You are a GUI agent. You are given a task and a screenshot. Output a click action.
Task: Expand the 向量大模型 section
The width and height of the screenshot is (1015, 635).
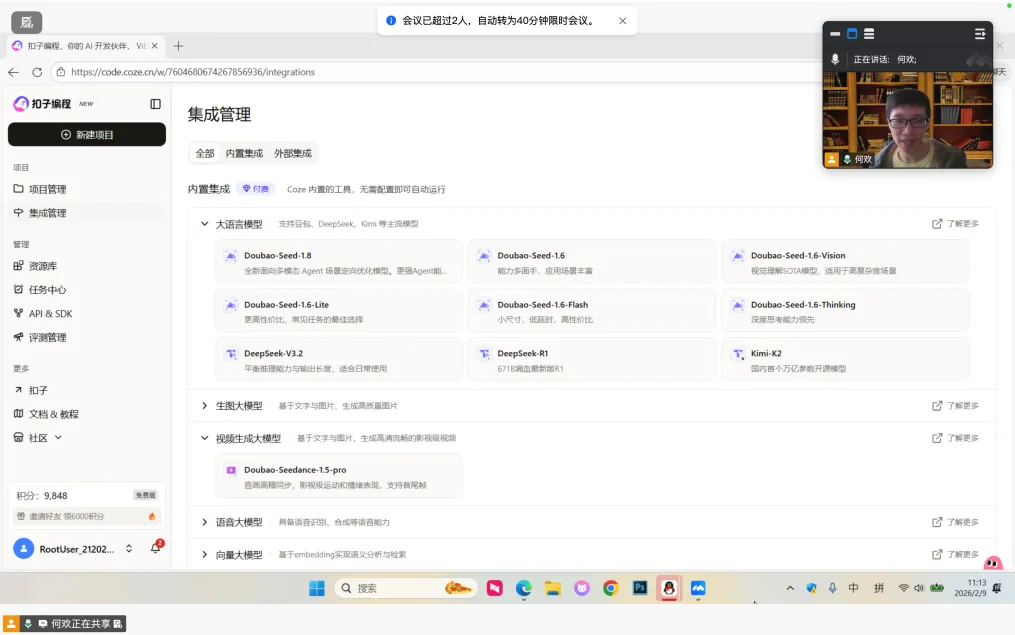pyautogui.click(x=205, y=555)
